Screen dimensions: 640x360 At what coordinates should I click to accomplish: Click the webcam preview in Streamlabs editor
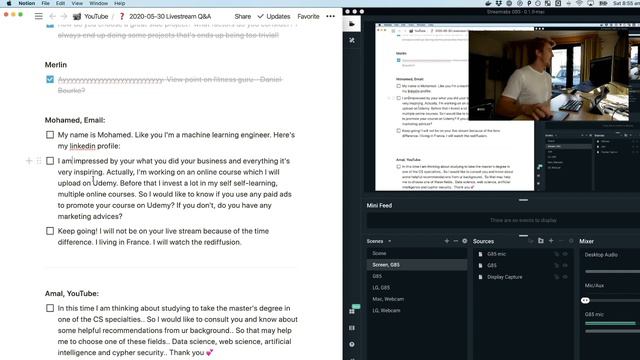point(548,75)
